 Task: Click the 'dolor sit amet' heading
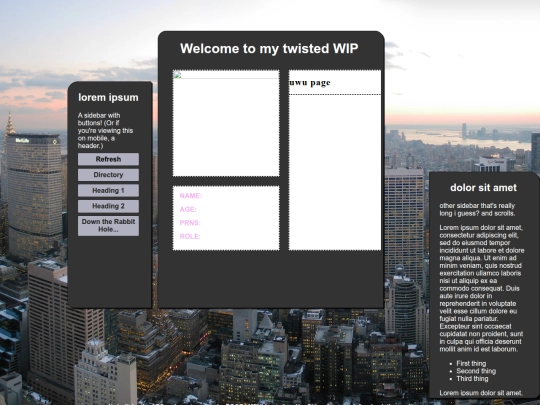click(483, 188)
